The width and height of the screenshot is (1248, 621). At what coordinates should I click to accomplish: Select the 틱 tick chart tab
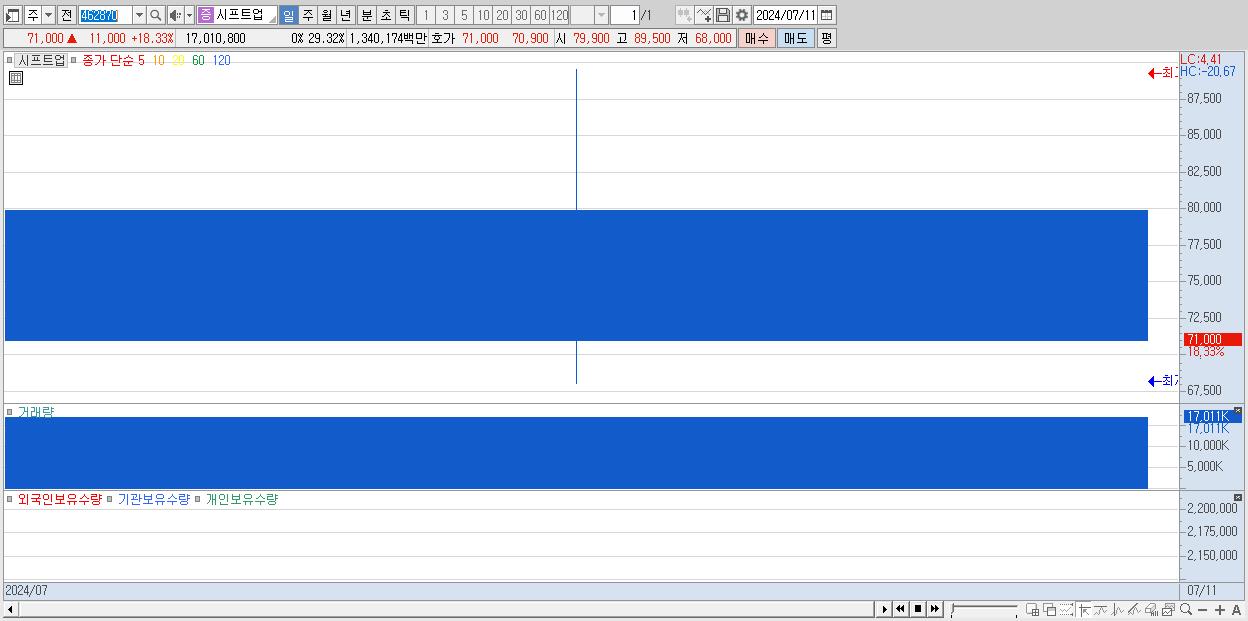[404, 15]
